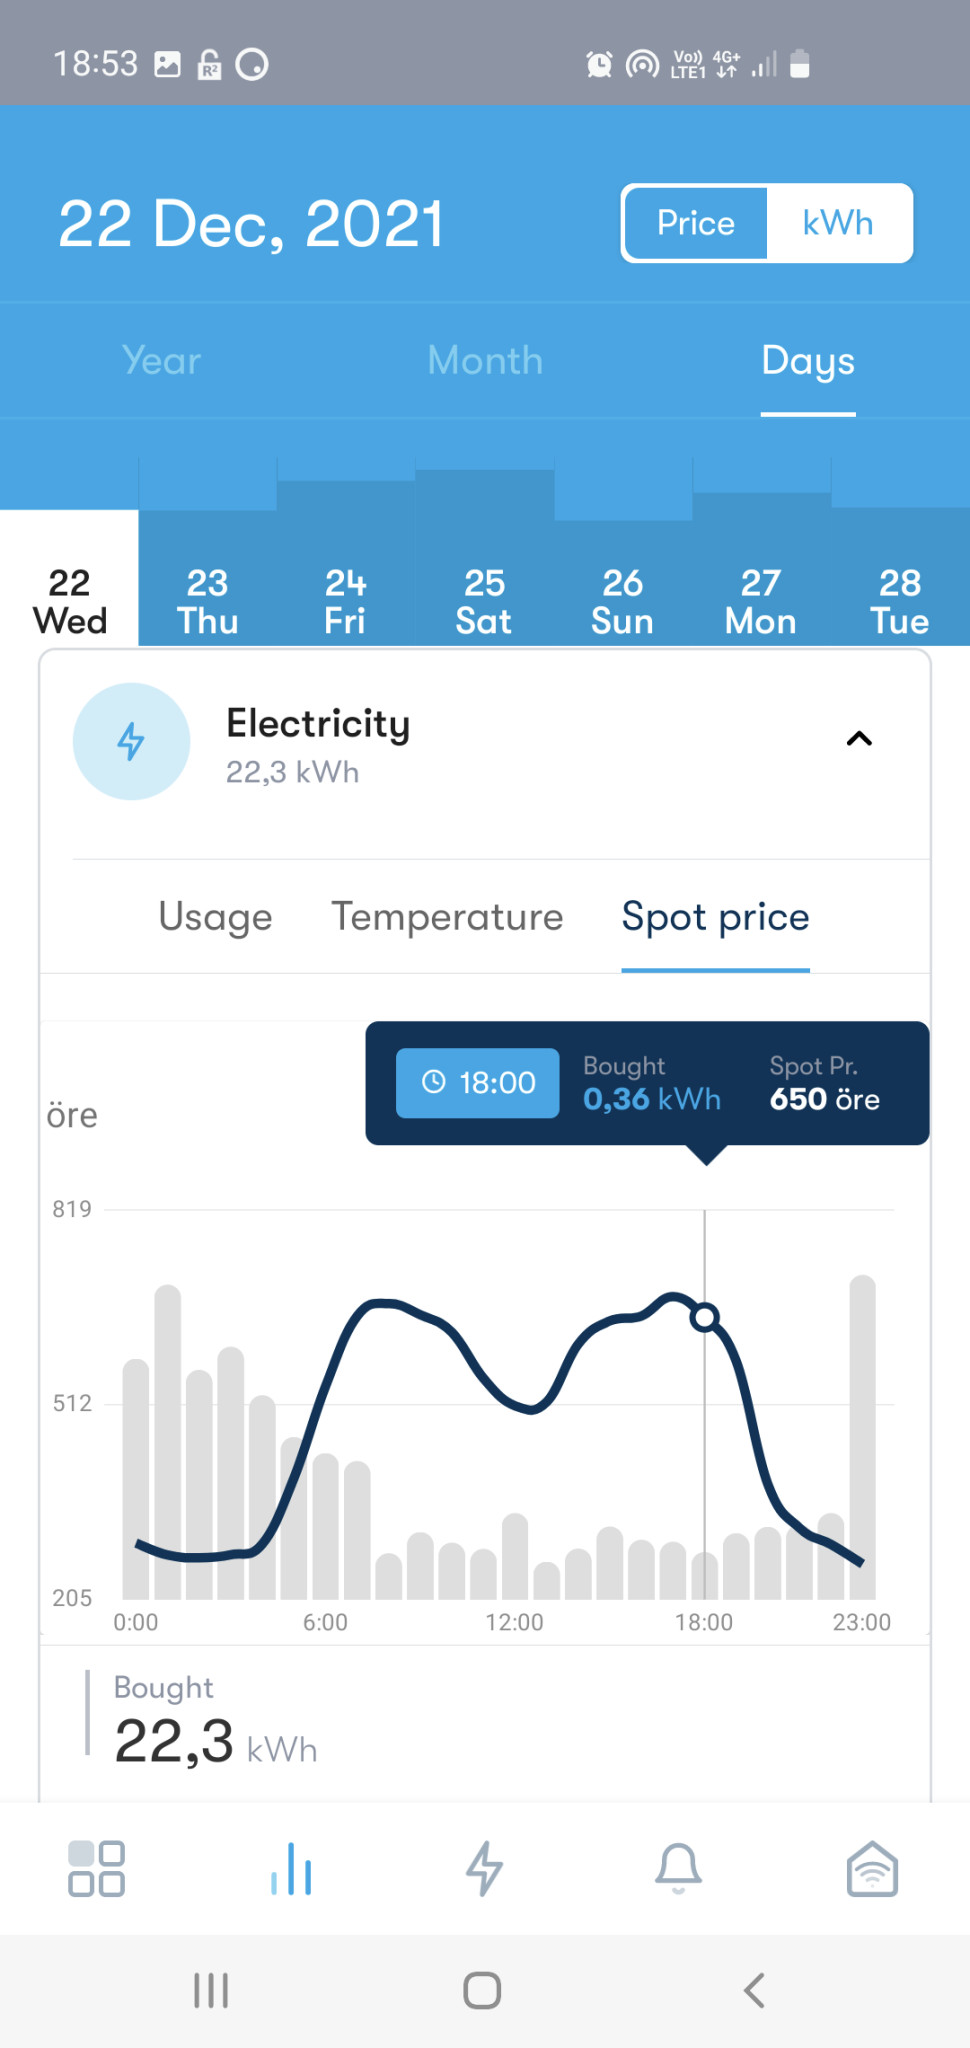This screenshot has width=970, height=2048.
Task: Show the Temperature tab
Action: [447, 917]
